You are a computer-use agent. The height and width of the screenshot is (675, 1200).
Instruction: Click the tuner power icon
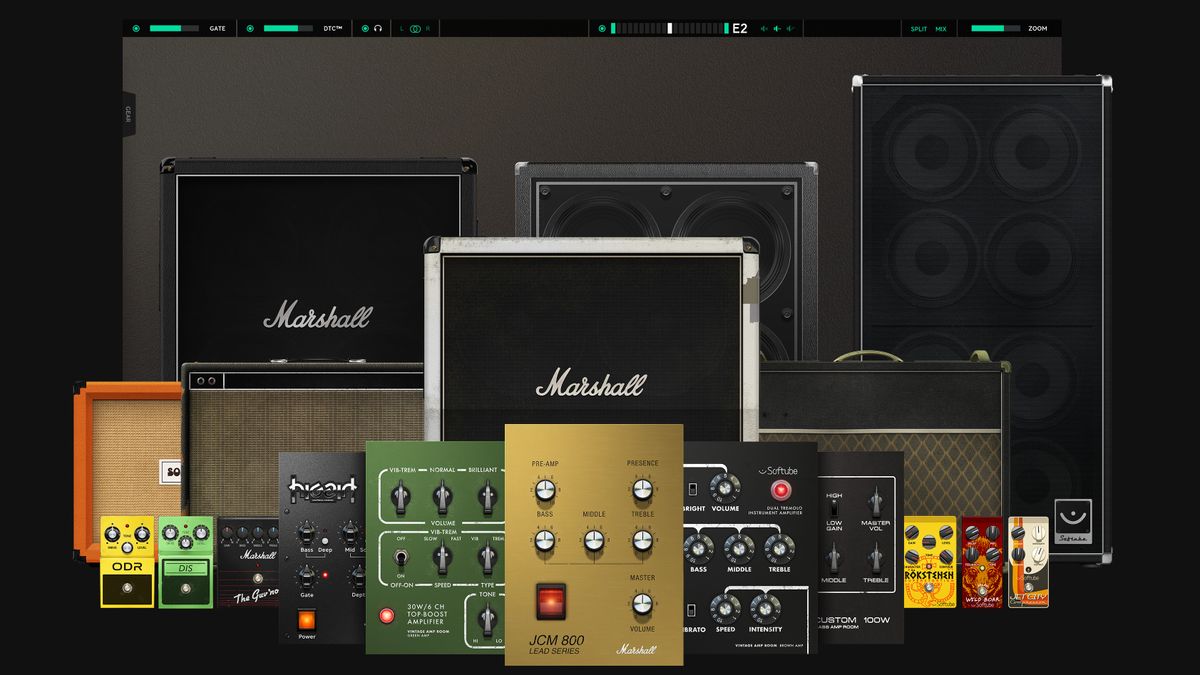coord(603,27)
